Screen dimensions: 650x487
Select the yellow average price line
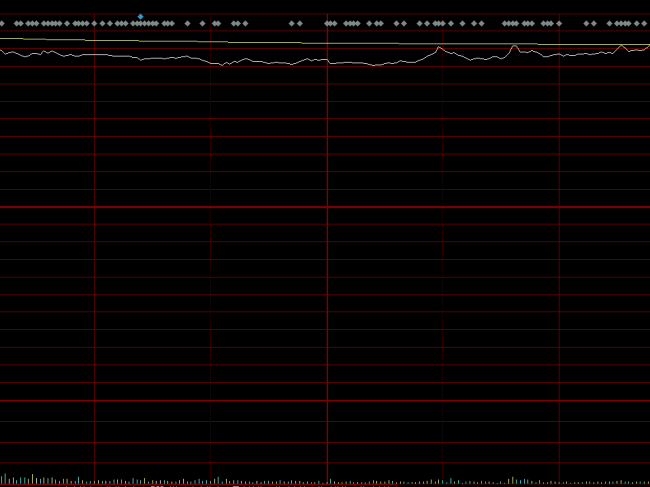tap(325, 42)
